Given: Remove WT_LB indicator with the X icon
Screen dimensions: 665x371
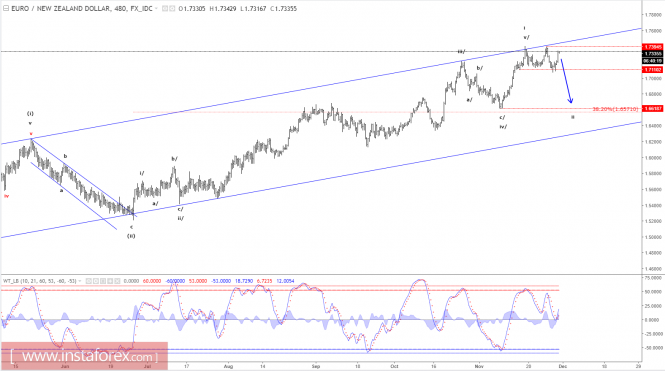Looking at the screenshot, I should click(117, 281).
